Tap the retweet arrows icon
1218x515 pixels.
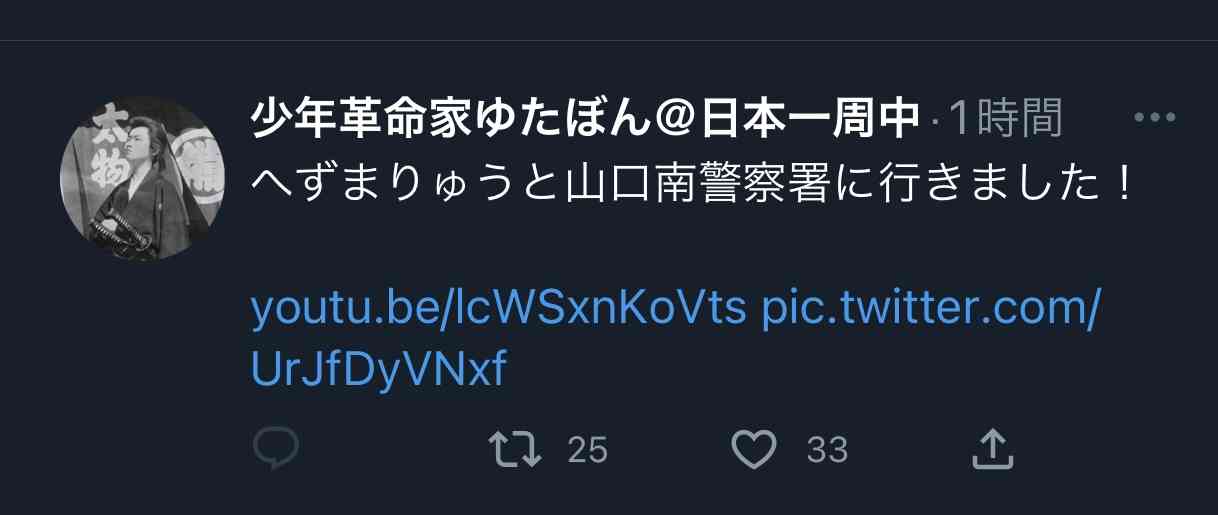(520, 450)
